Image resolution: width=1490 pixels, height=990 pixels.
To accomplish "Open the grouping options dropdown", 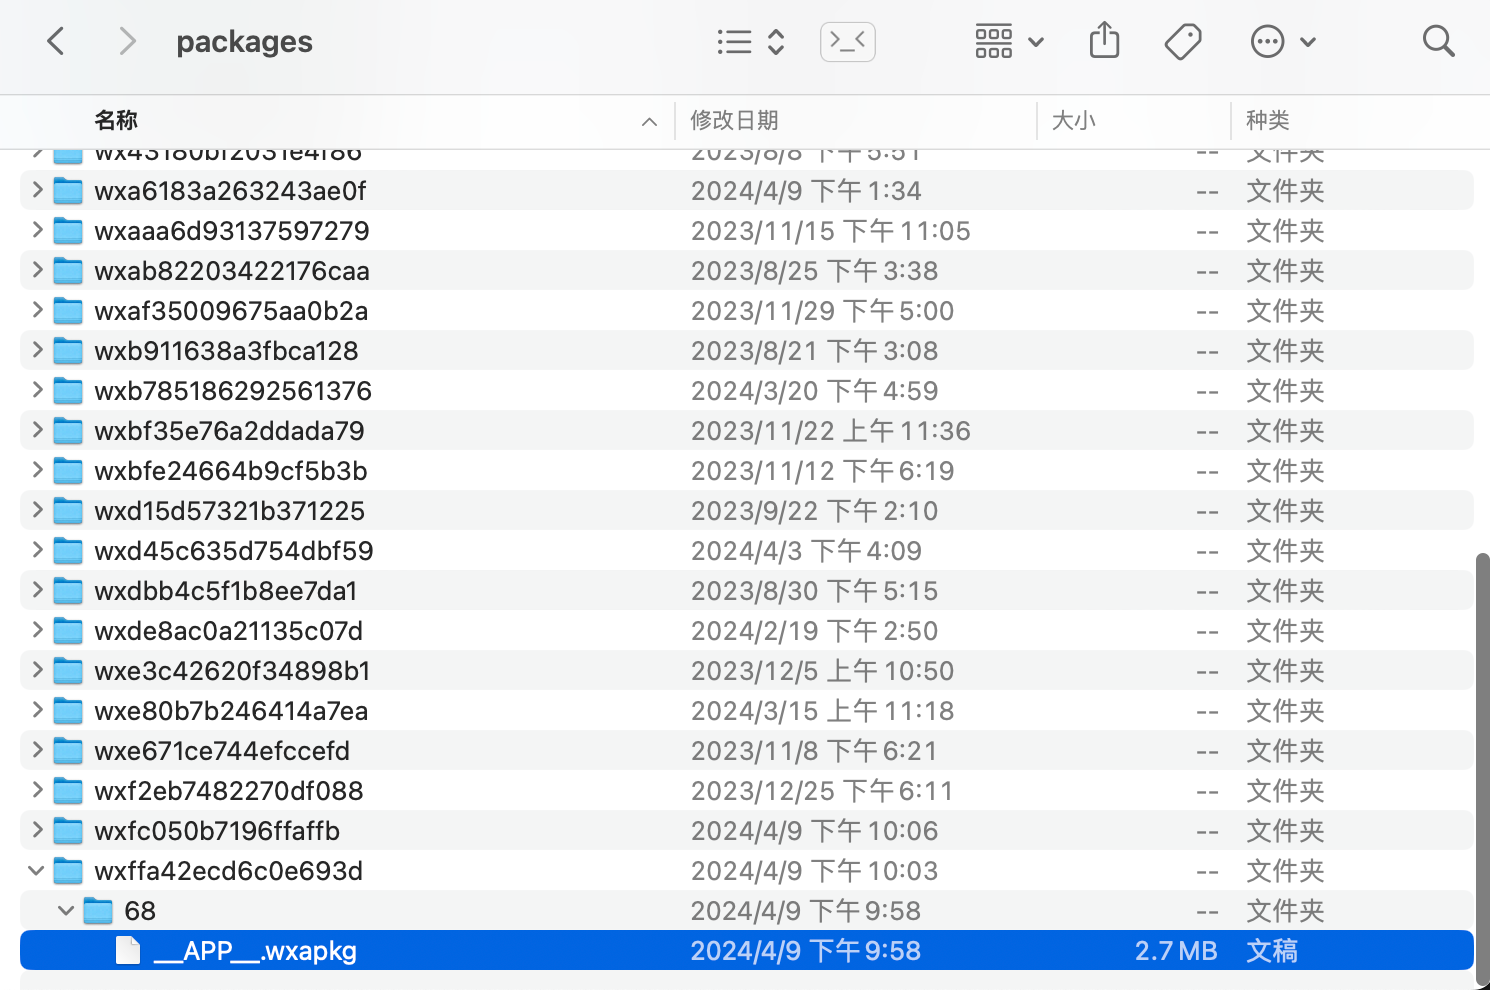I will click(1010, 42).
